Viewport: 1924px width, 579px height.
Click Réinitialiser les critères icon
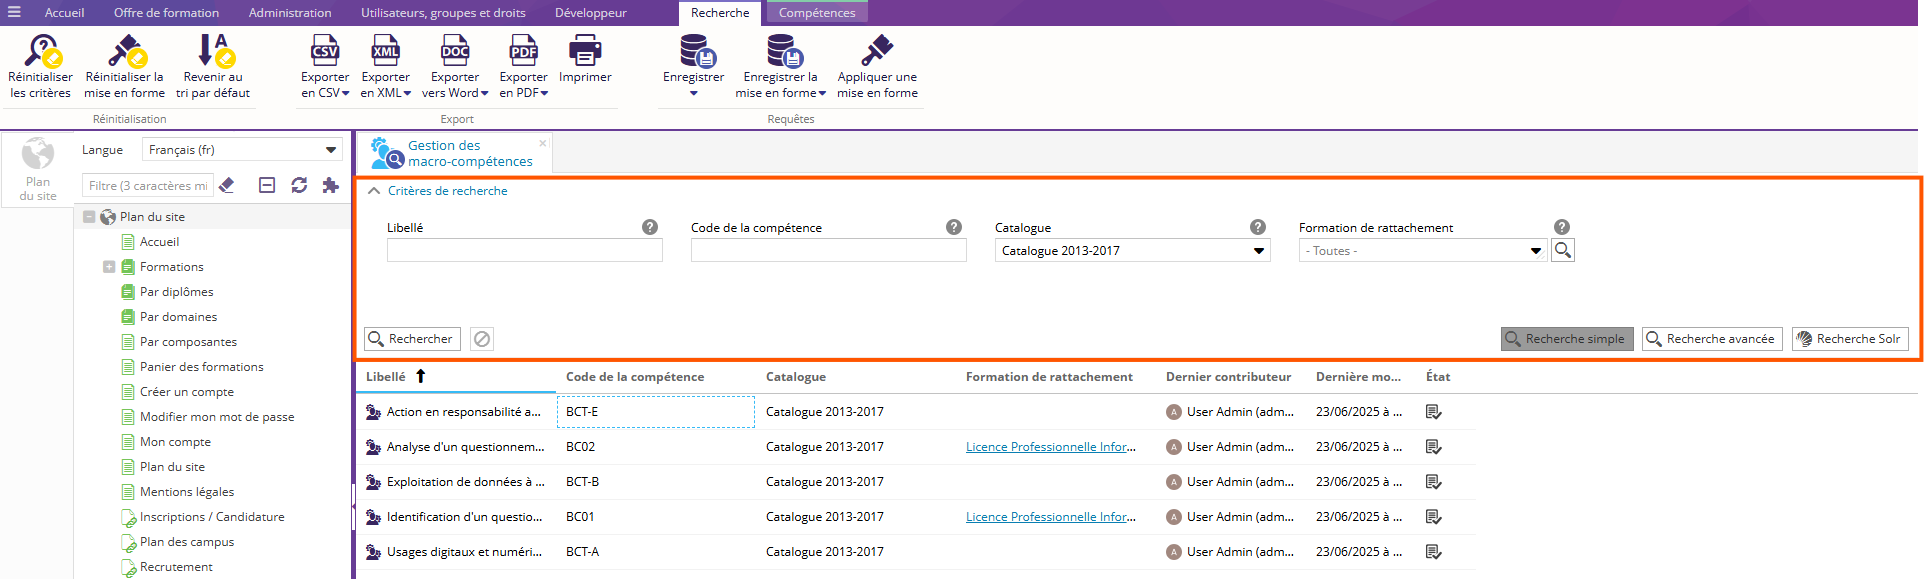pos(41,50)
